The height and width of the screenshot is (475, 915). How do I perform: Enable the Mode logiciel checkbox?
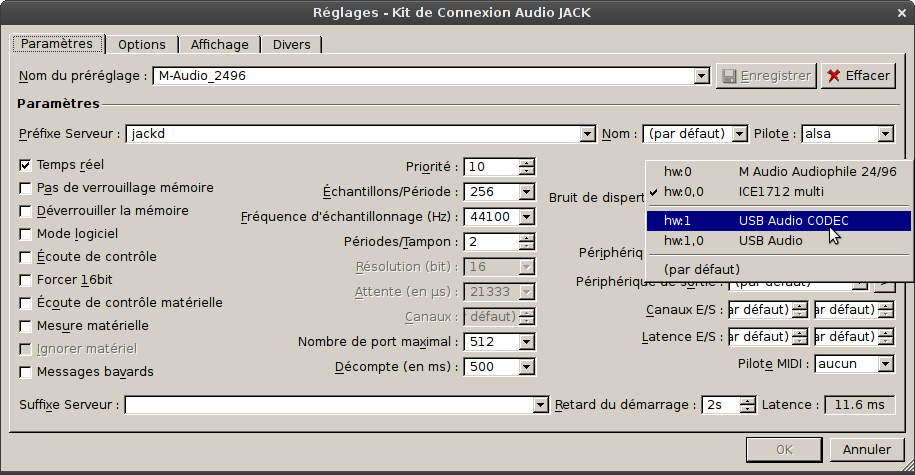point(25,234)
